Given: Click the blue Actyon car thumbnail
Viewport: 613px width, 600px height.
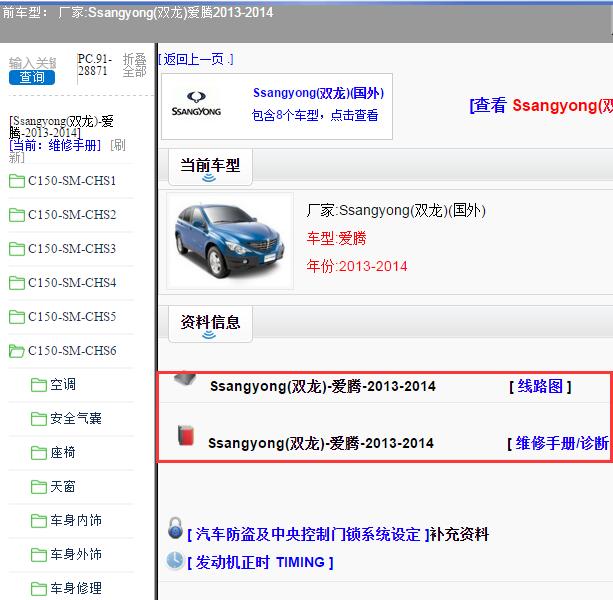Looking at the screenshot, I should 230,241.
